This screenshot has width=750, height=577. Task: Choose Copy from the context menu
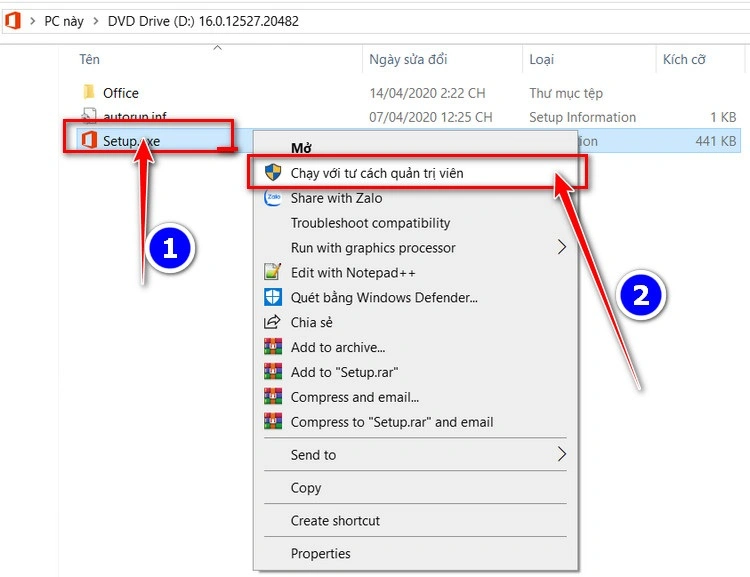pyautogui.click(x=306, y=488)
